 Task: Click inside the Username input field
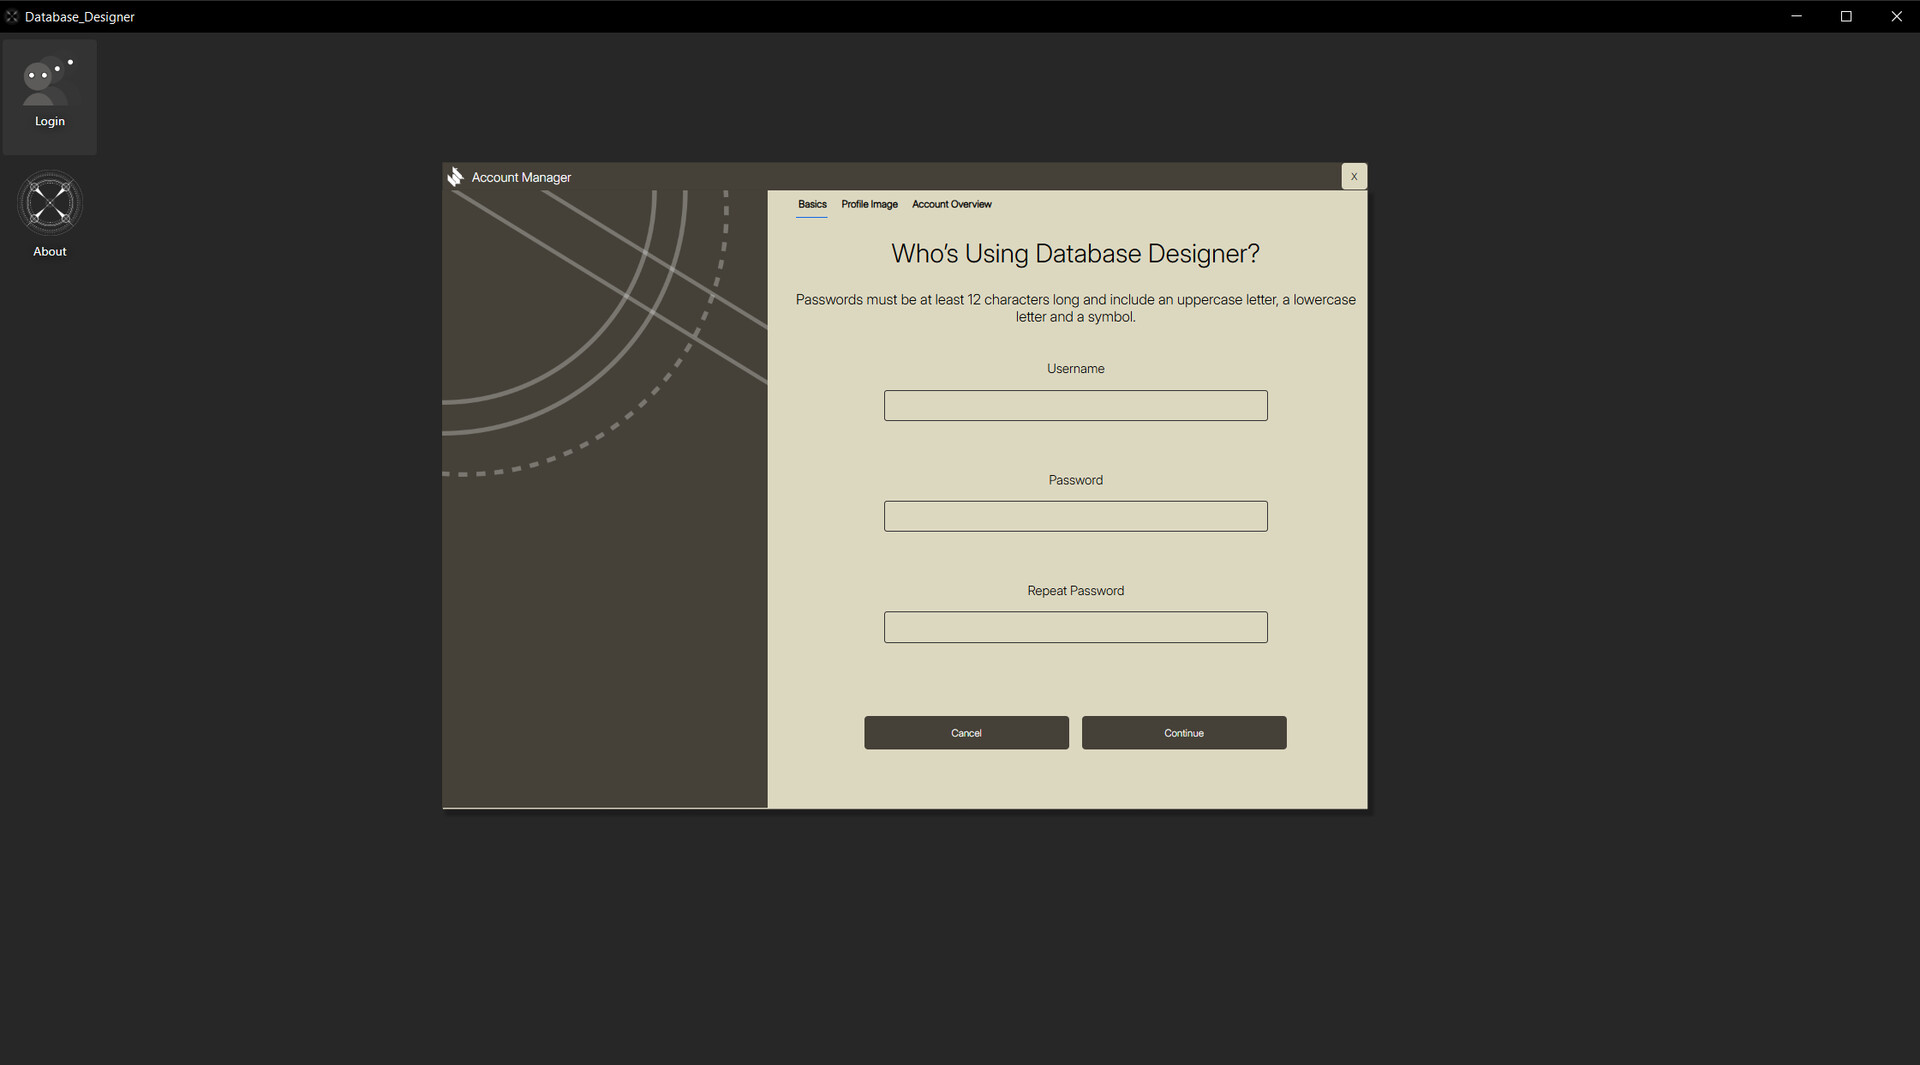[1075, 405]
